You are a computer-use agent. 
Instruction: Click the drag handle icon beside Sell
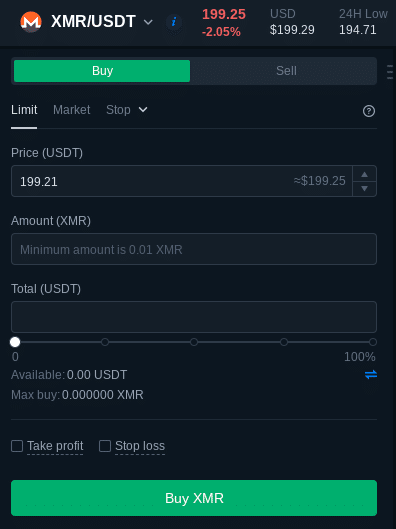coord(390,72)
